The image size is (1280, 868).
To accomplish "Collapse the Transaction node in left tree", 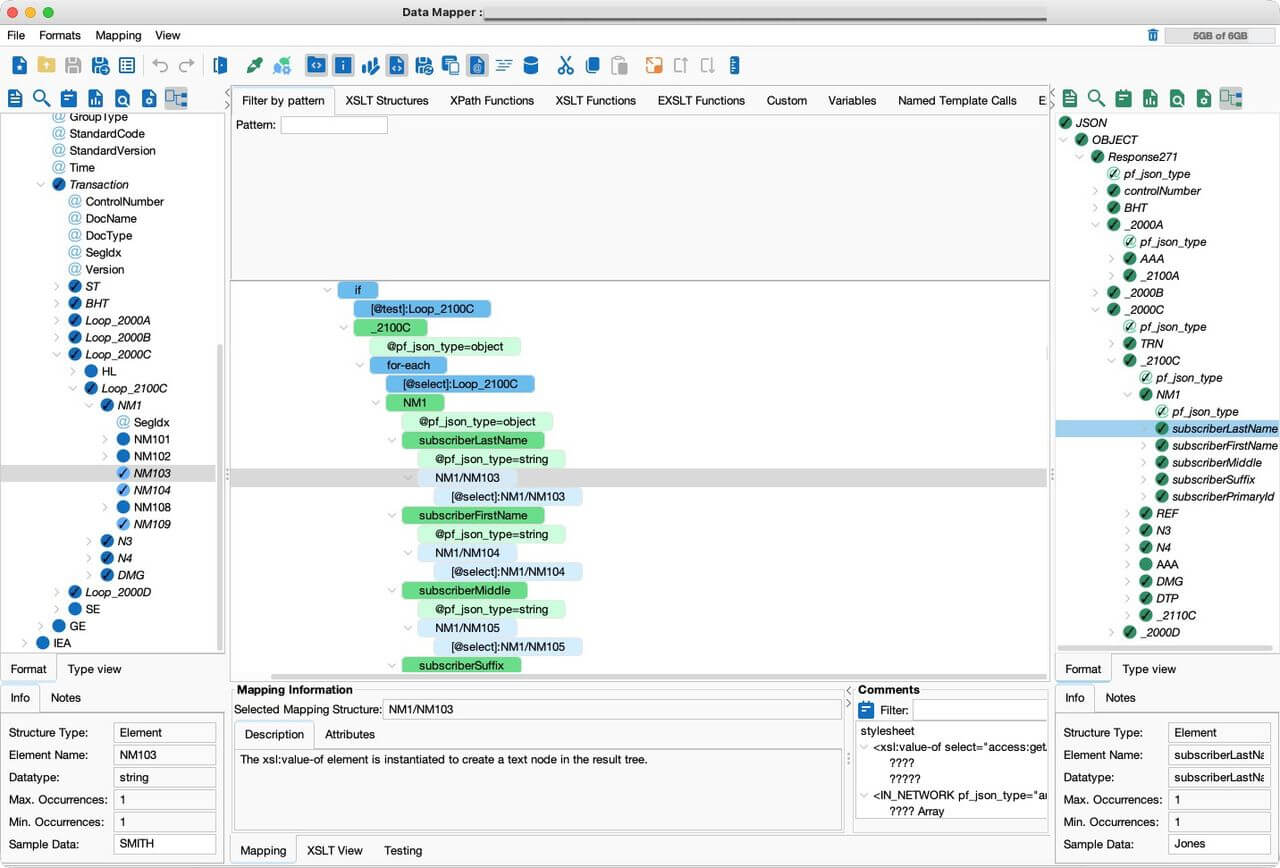I will coord(41,184).
